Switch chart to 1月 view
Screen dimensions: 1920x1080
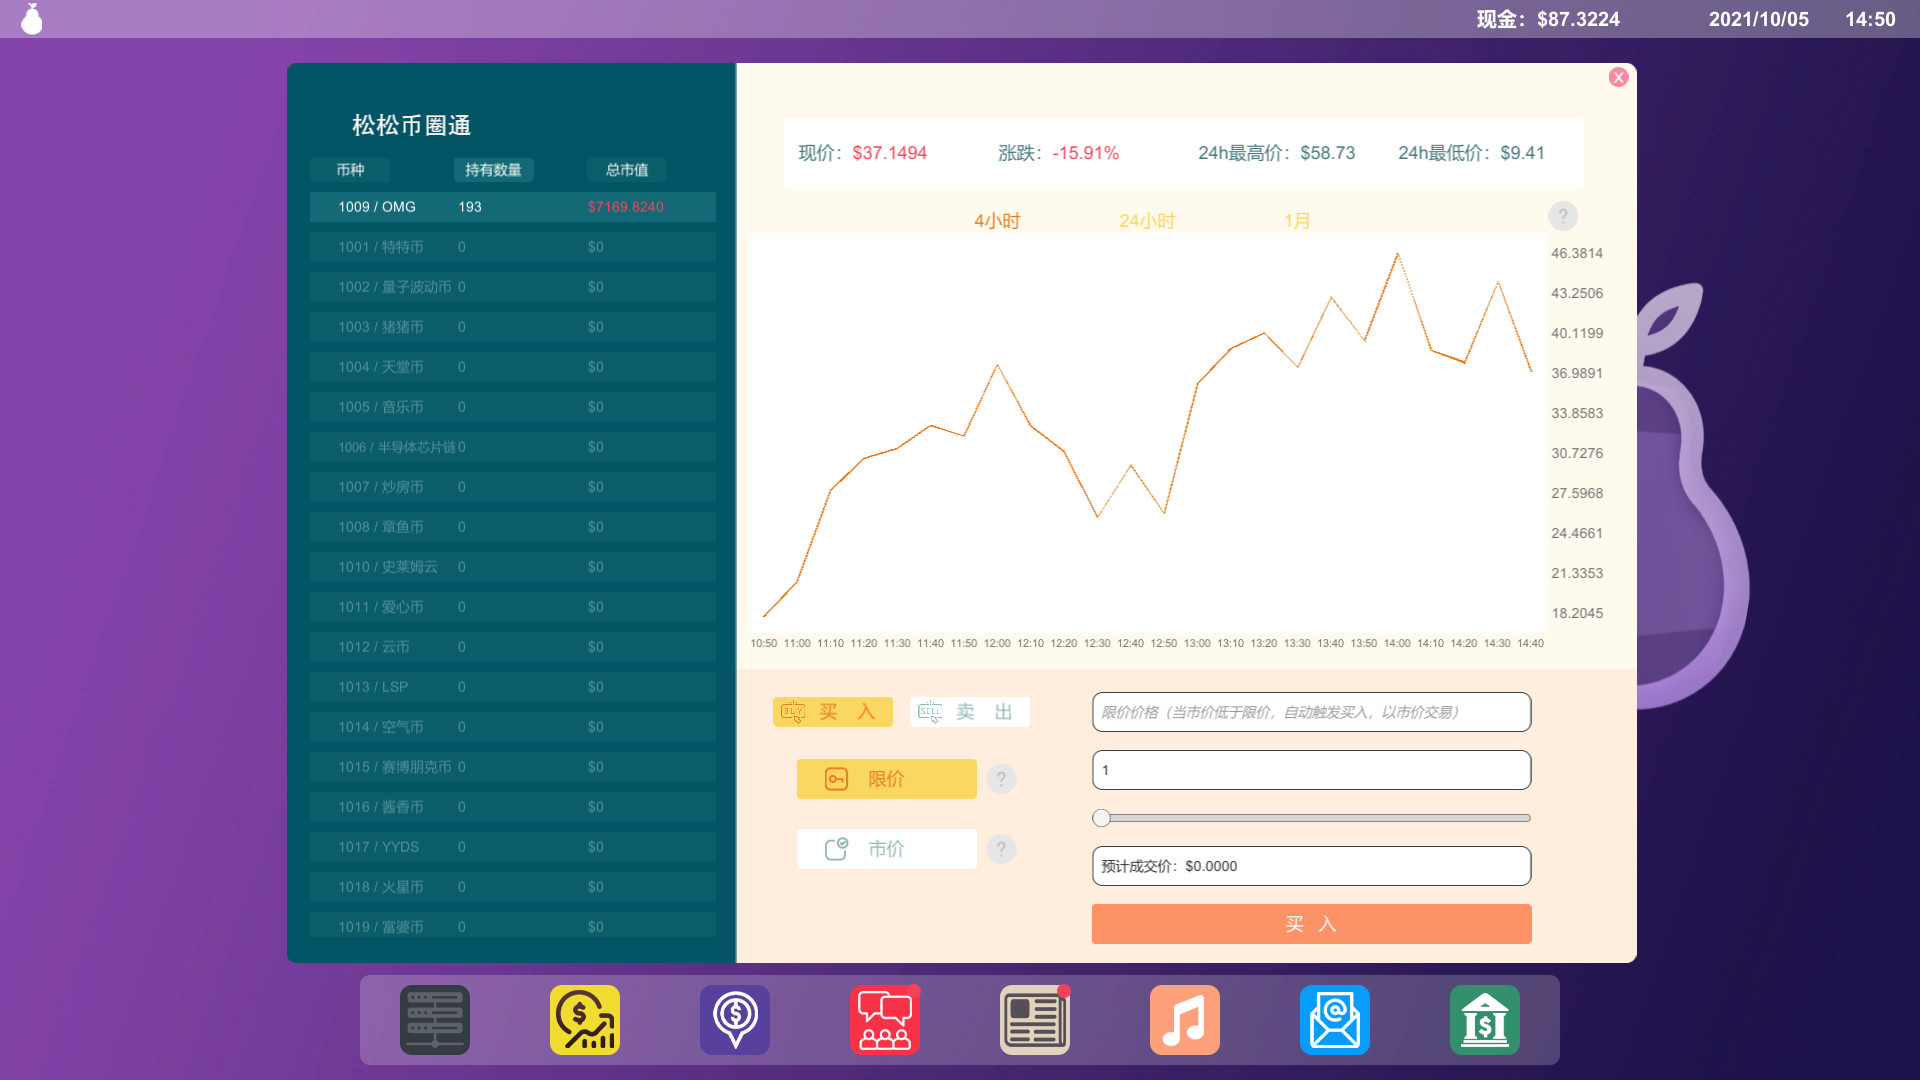[x=1297, y=220]
